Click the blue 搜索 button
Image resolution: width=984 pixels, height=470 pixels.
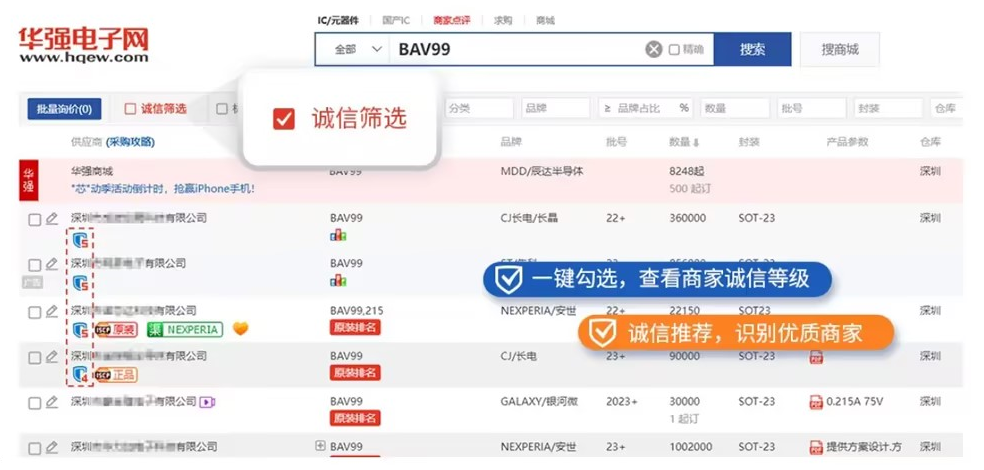click(752, 50)
